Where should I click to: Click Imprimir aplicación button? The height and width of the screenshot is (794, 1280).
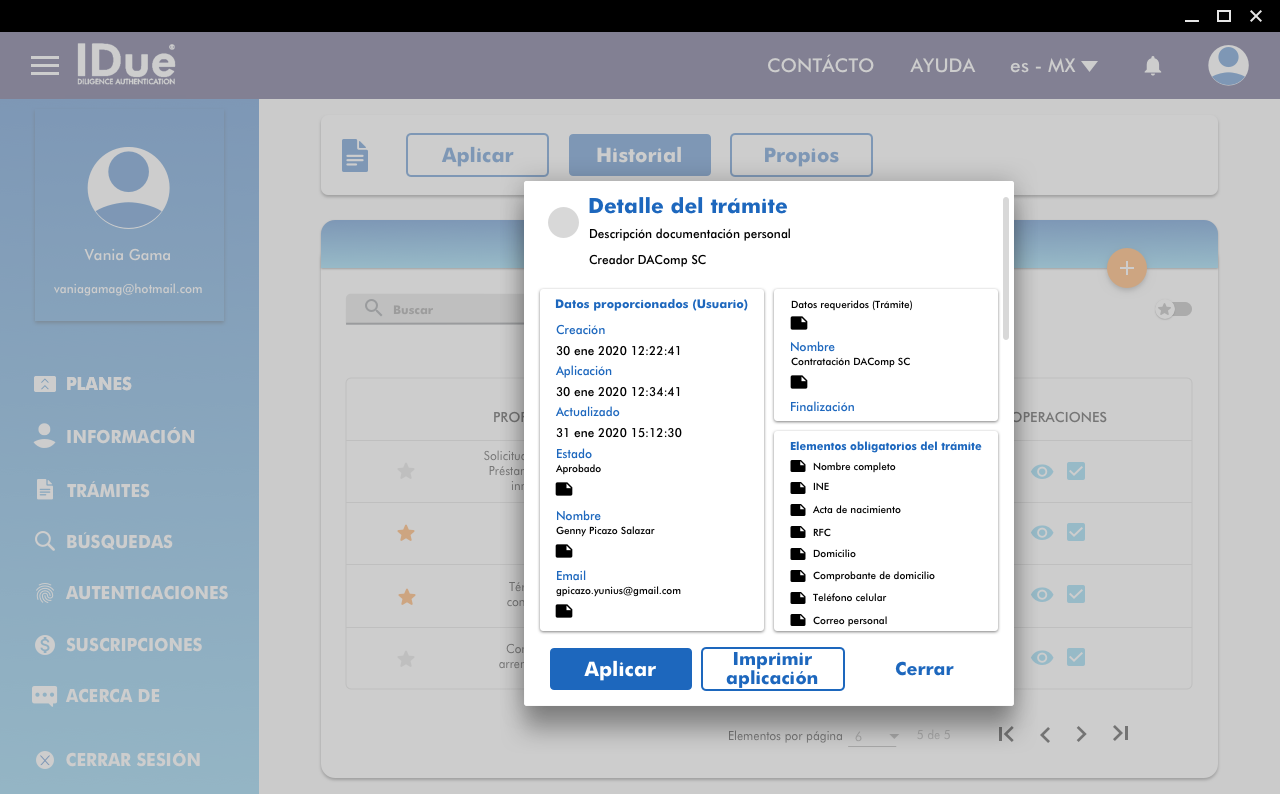(x=772, y=669)
